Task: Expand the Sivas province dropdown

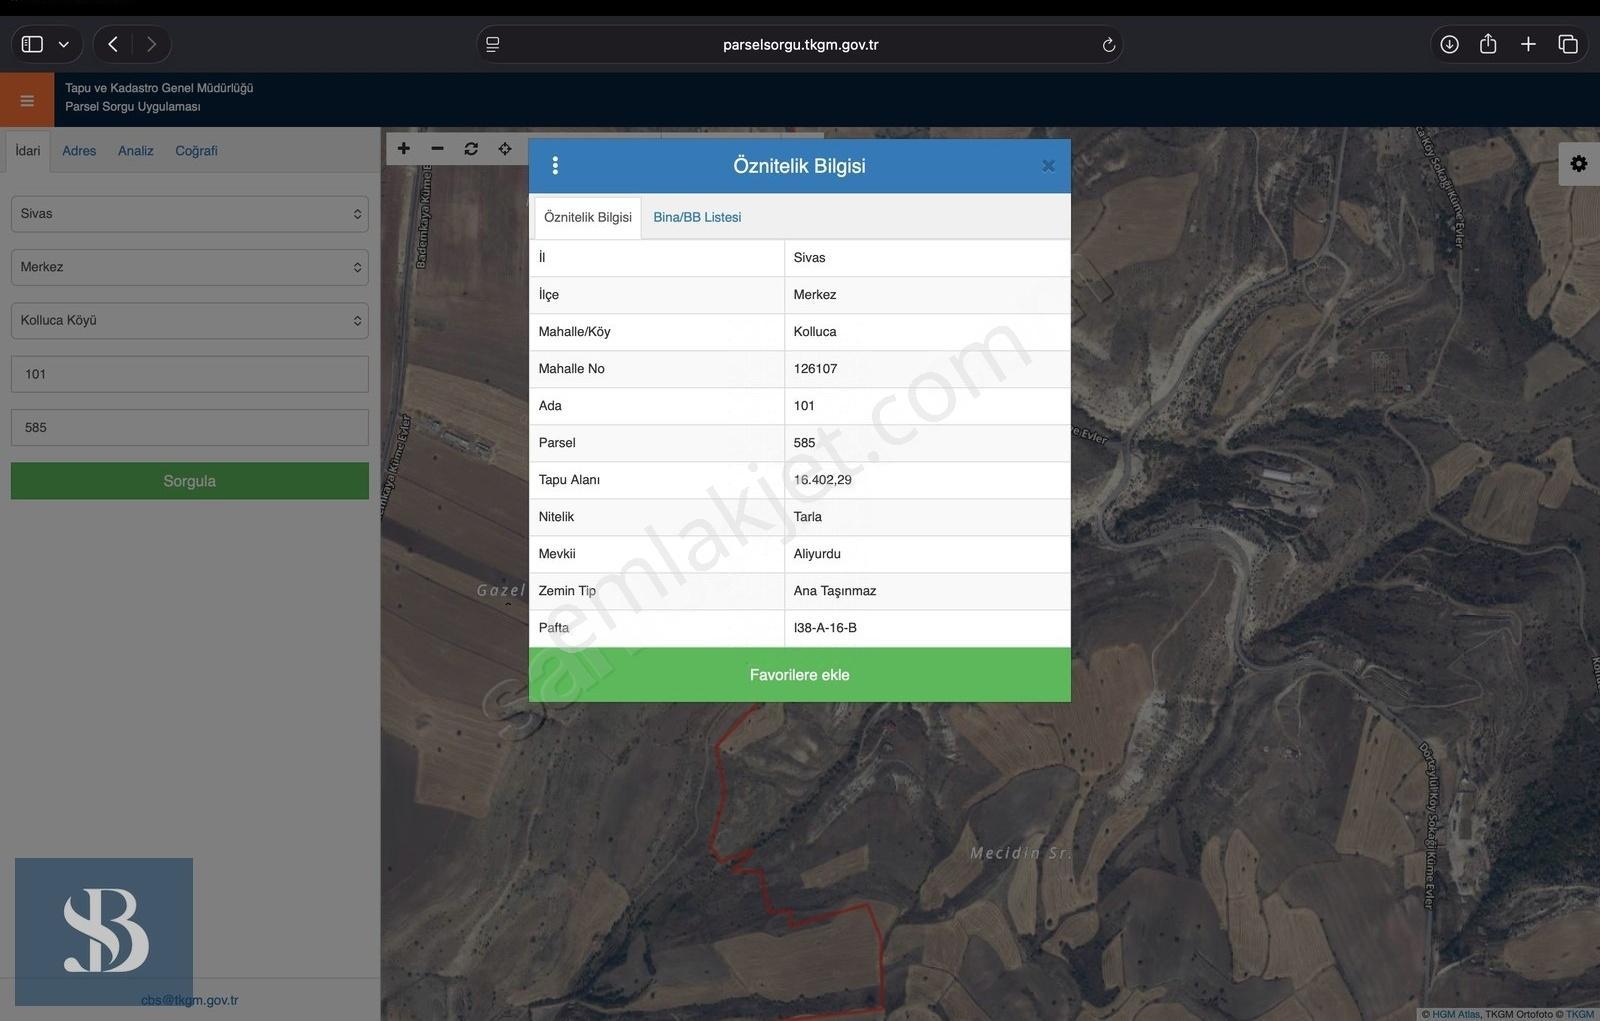Action: pyautogui.click(x=190, y=214)
